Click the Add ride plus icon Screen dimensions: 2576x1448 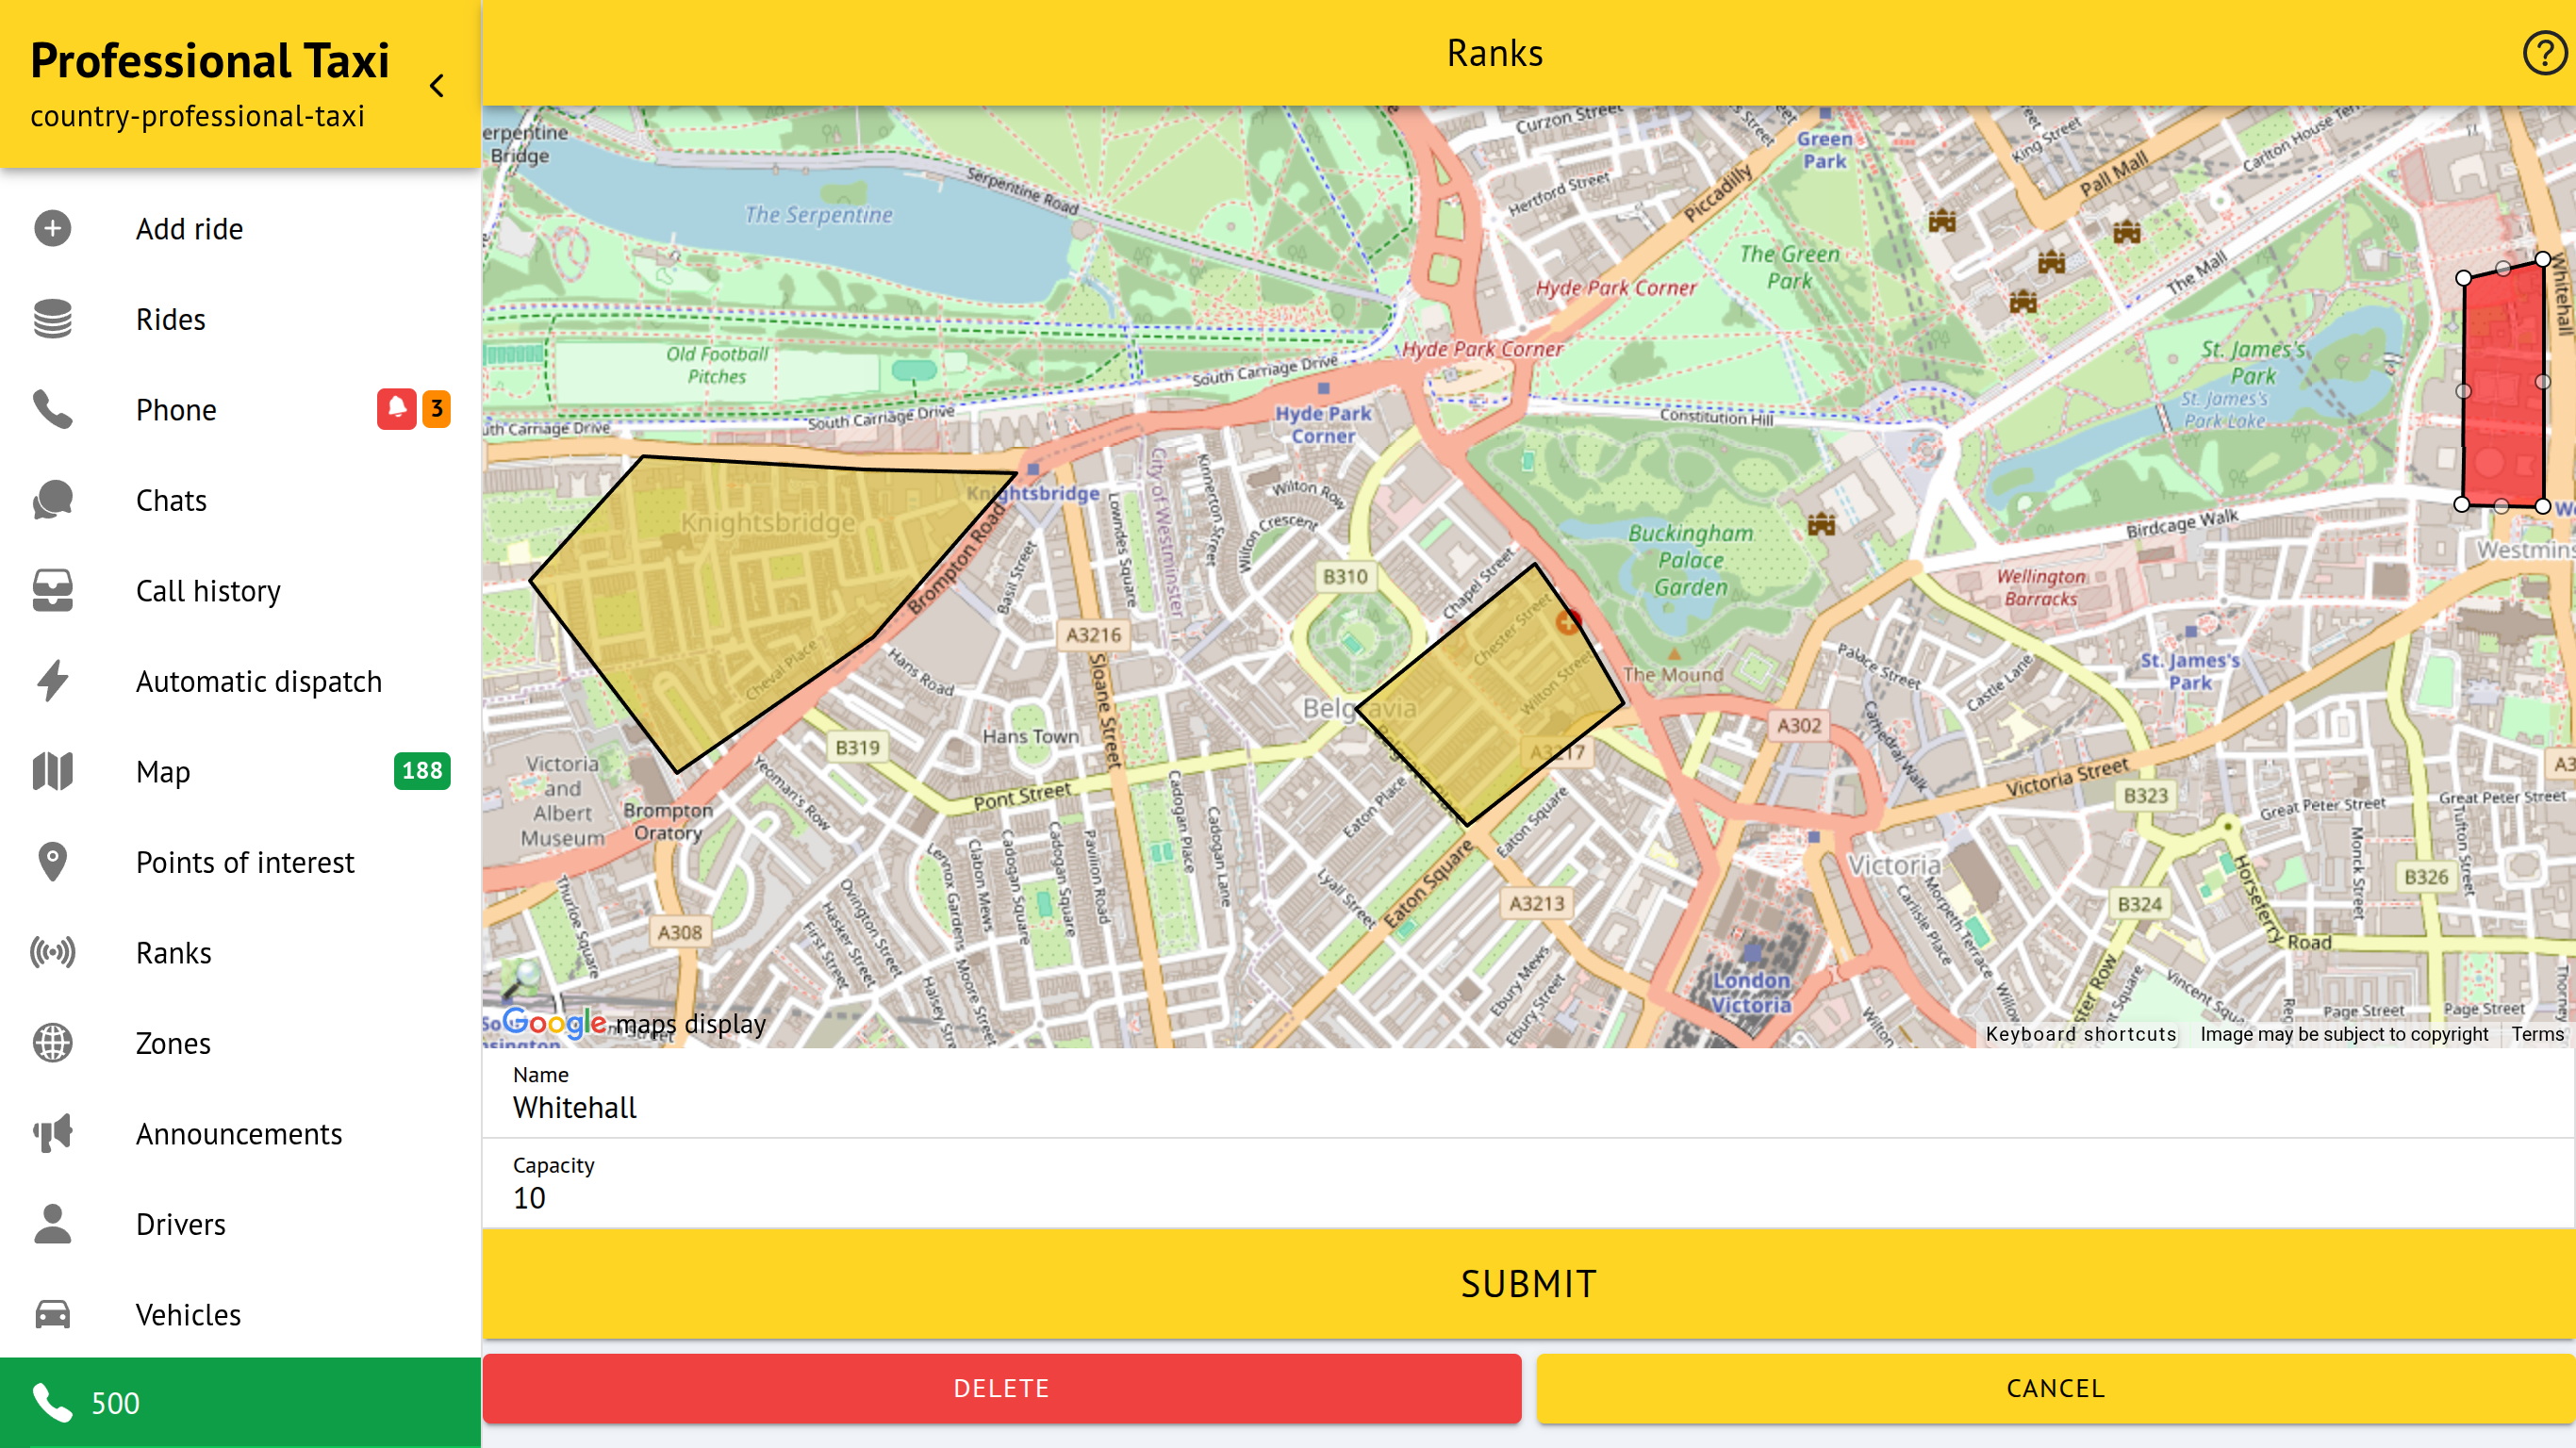click(52, 229)
